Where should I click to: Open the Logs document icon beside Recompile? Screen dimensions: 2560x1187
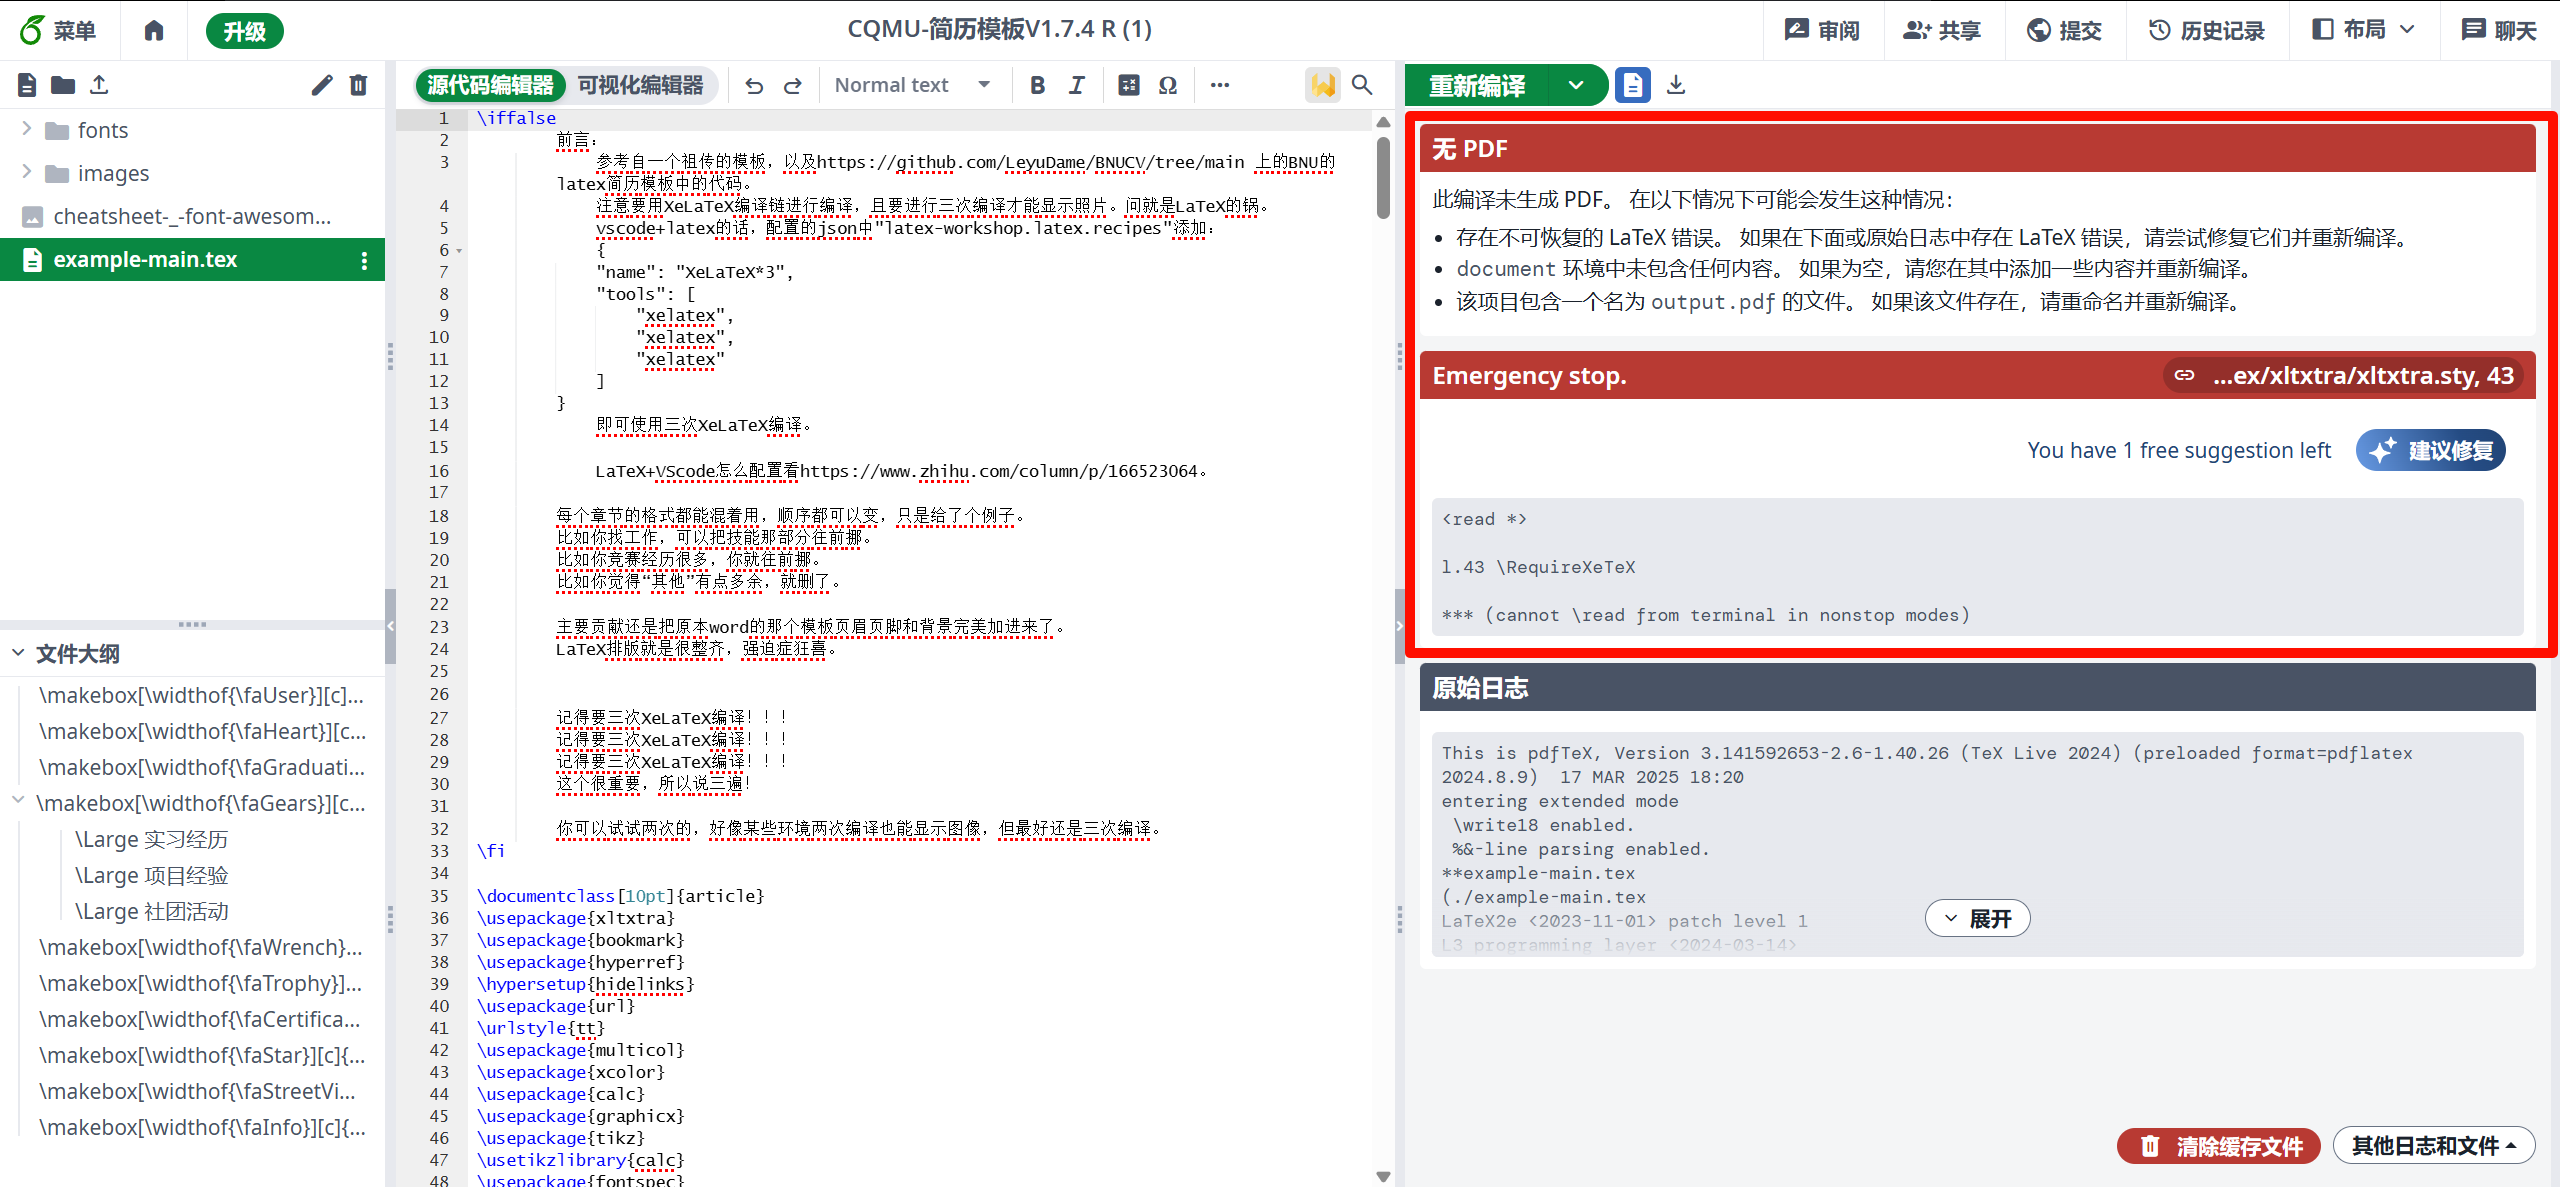tap(1632, 85)
